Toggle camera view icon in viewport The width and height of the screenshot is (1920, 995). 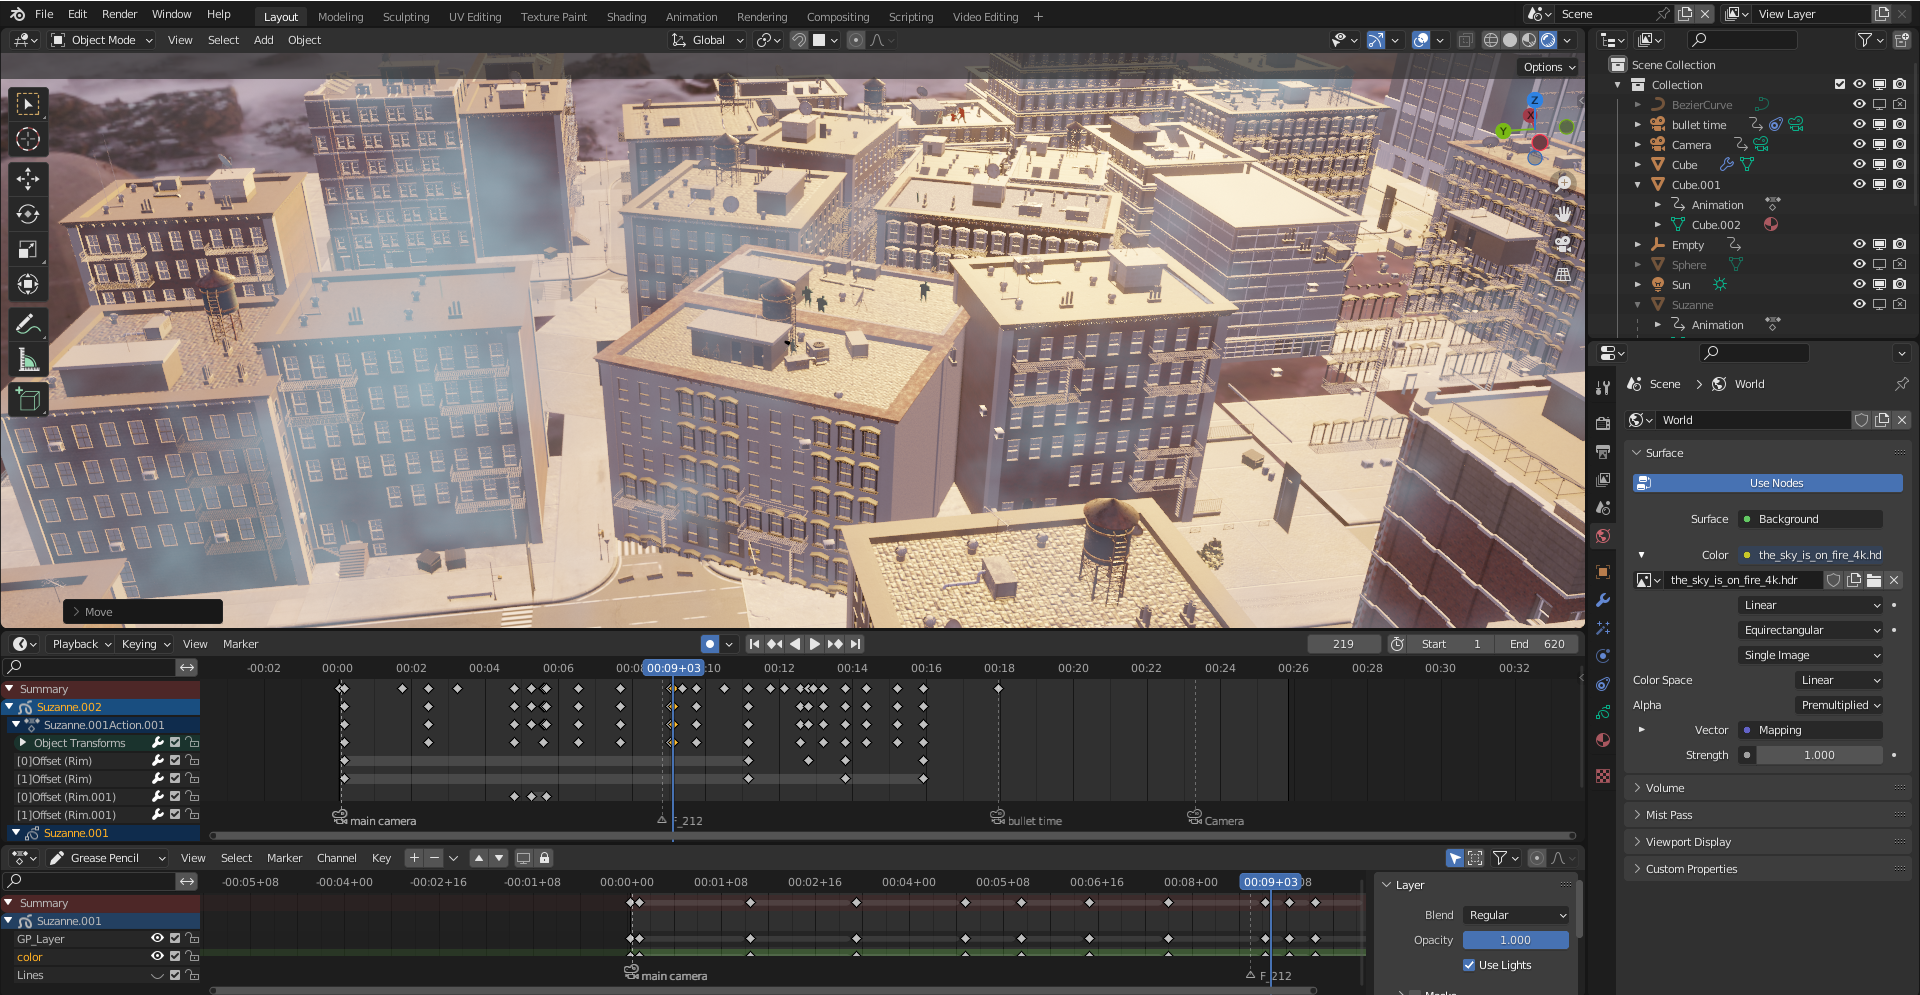tap(1562, 244)
